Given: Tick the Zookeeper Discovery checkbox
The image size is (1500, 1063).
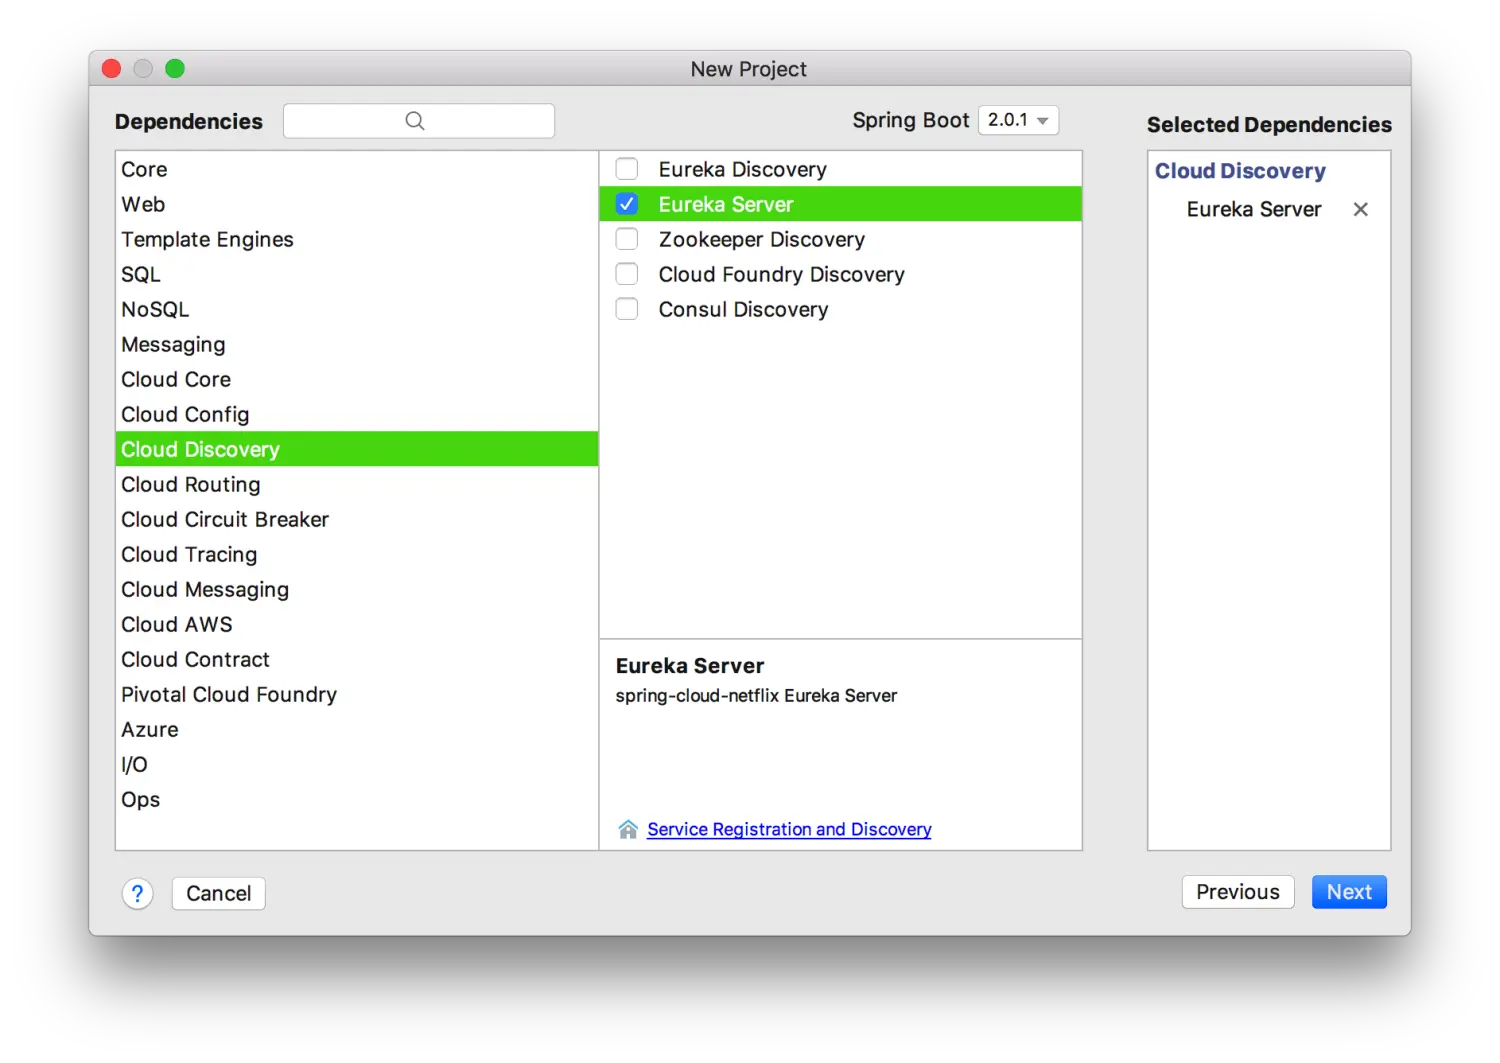Looking at the screenshot, I should tap(627, 239).
